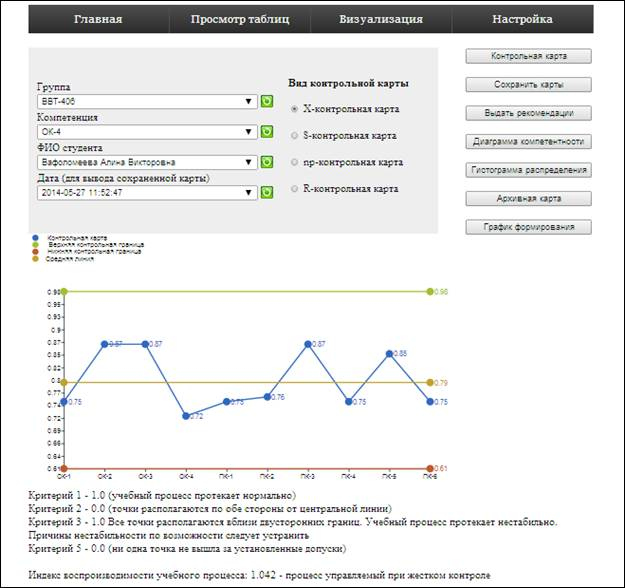Show Гистограмма распределения
625x588 pixels.
tap(529, 170)
